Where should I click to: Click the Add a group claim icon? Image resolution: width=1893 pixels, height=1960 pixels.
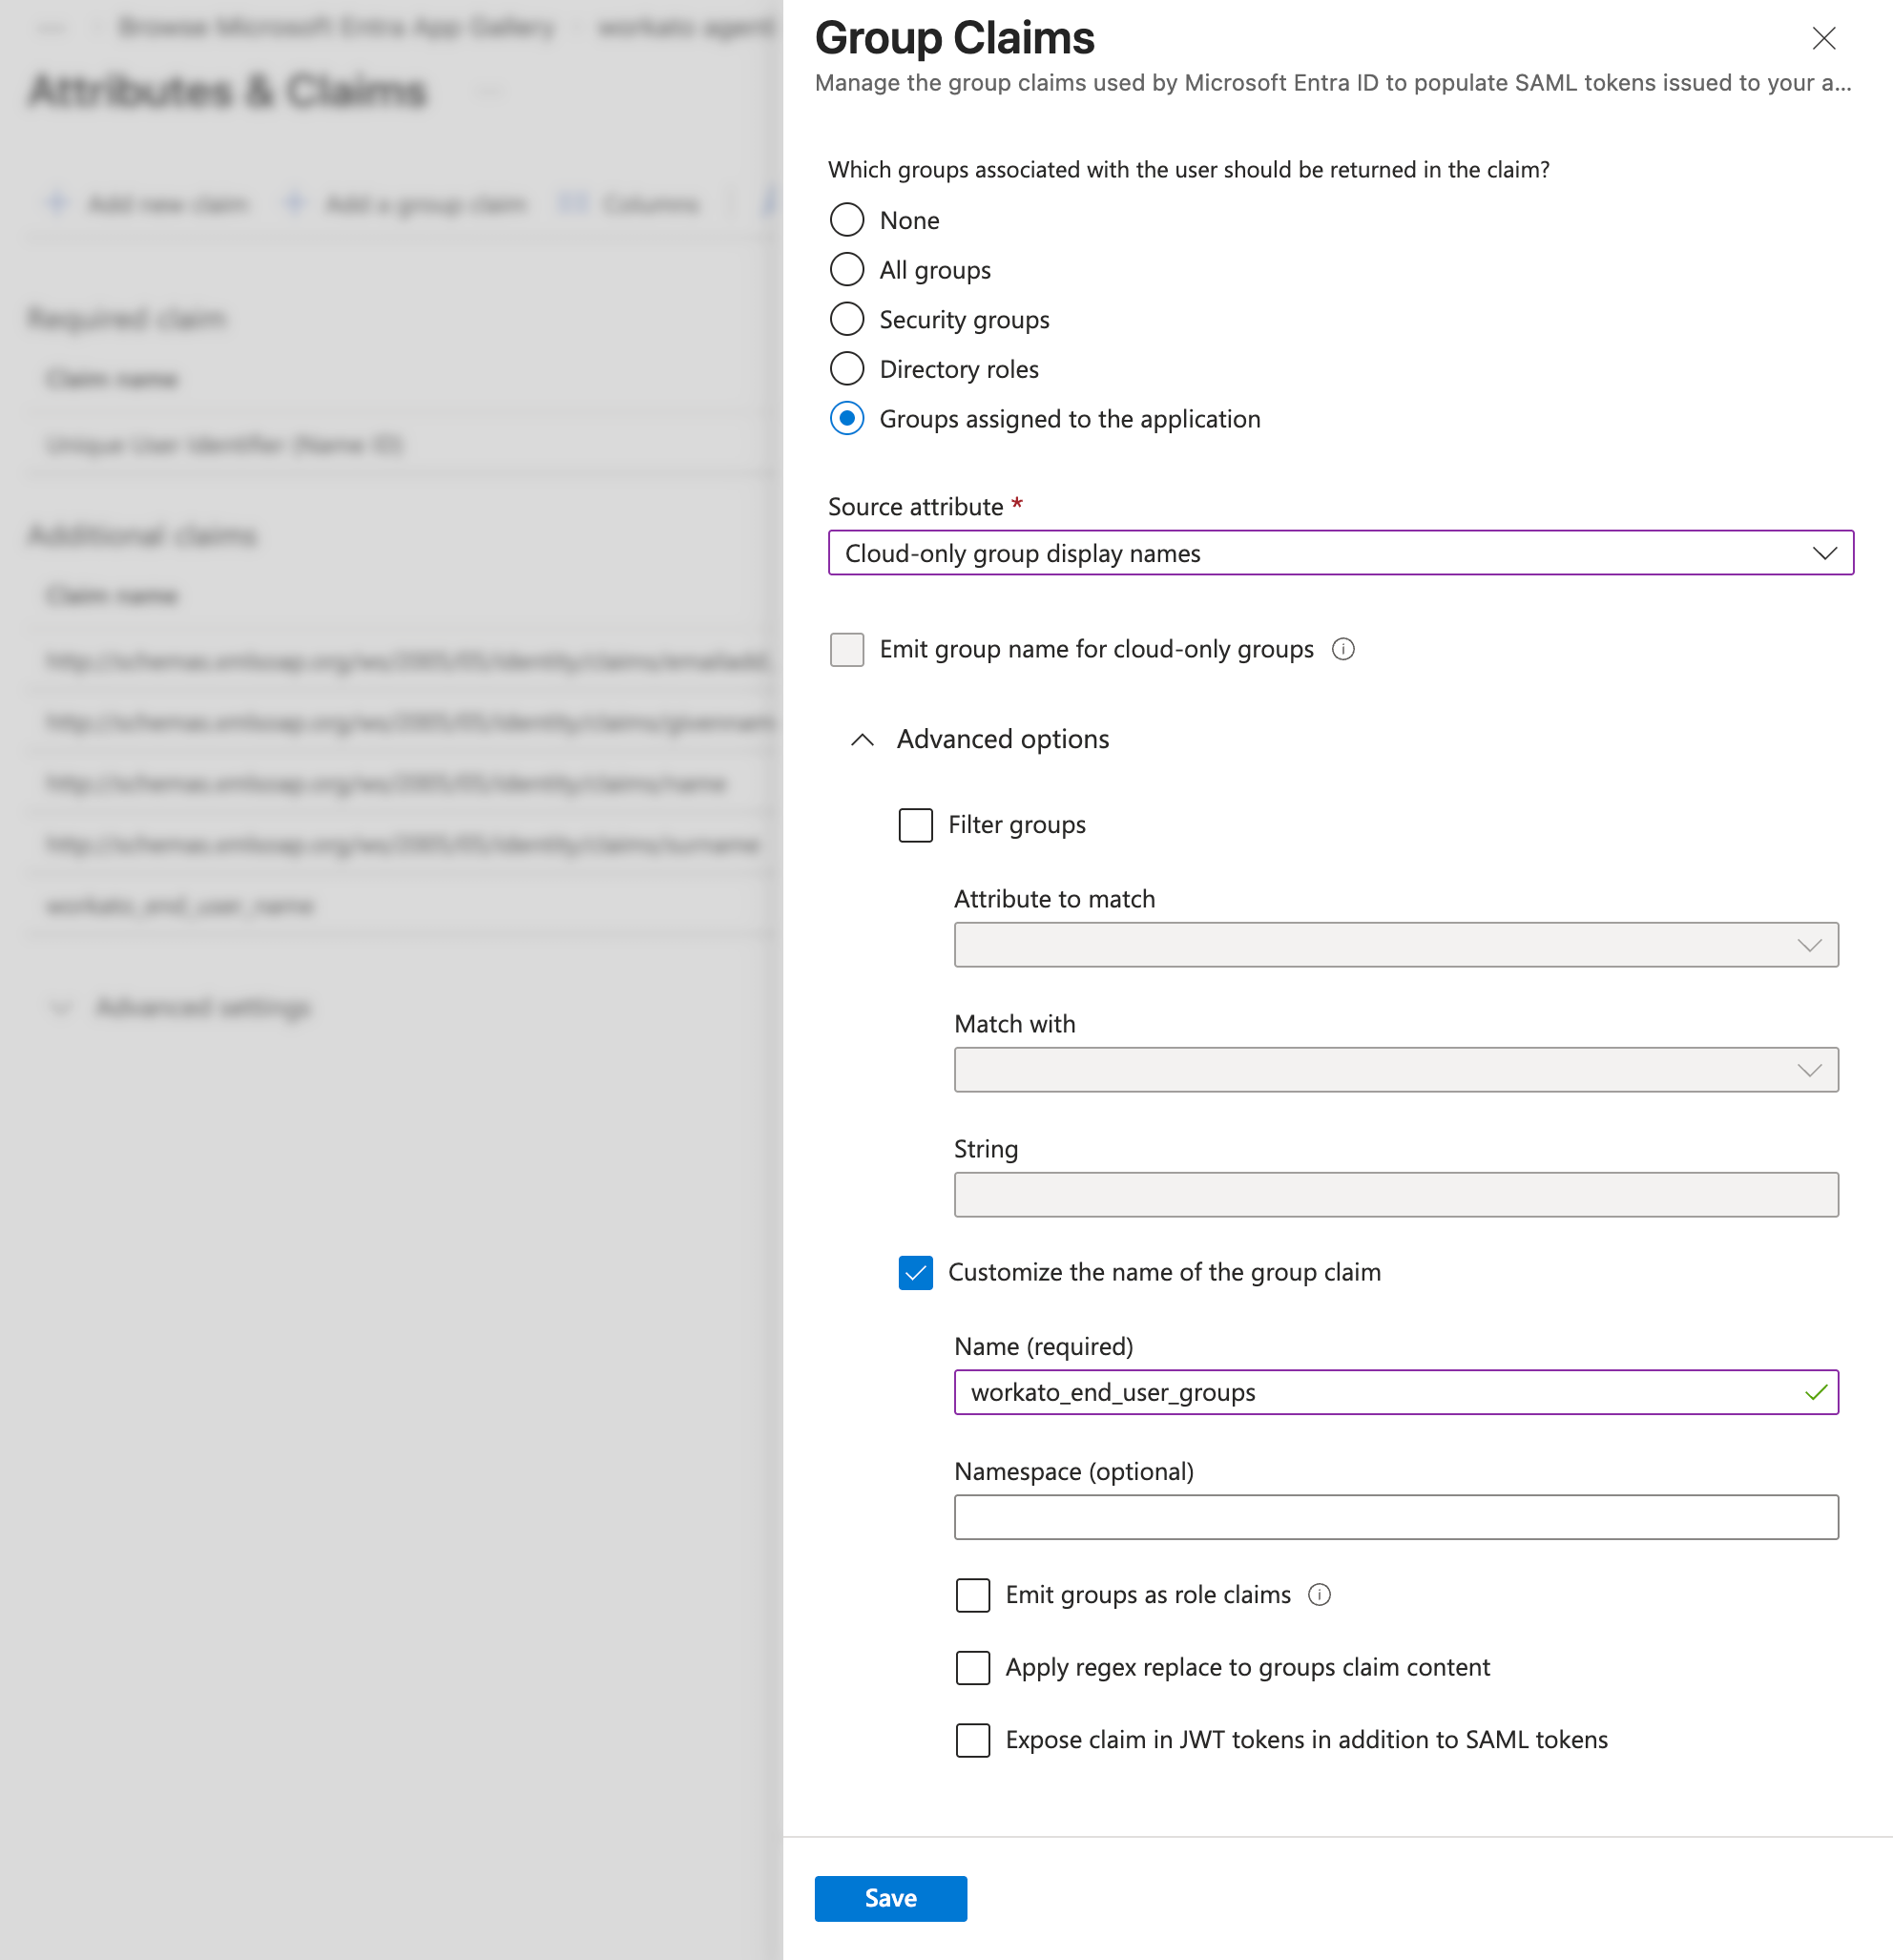[x=294, y=203]
